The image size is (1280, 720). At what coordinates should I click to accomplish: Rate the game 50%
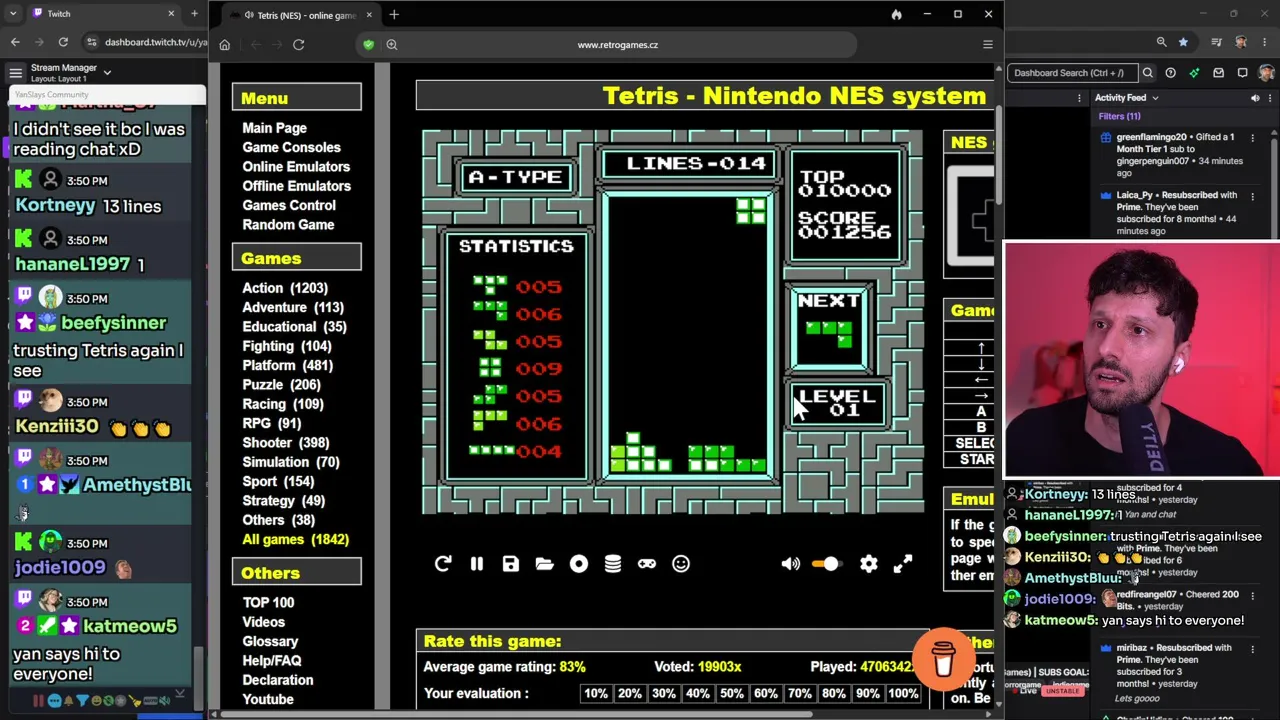(x=732, y=694)
